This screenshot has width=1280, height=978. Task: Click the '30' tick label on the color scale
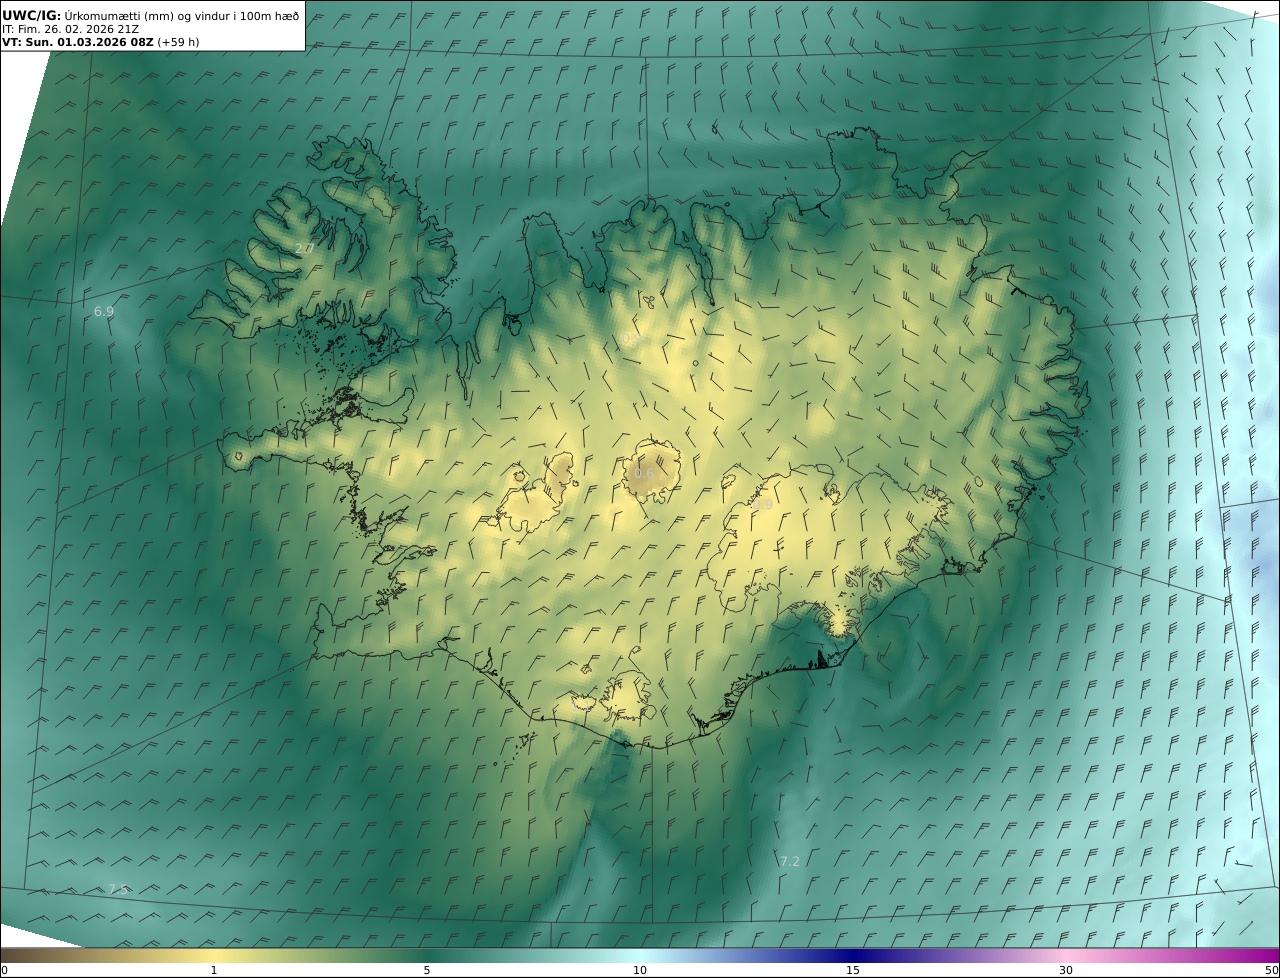point(1066,970)
